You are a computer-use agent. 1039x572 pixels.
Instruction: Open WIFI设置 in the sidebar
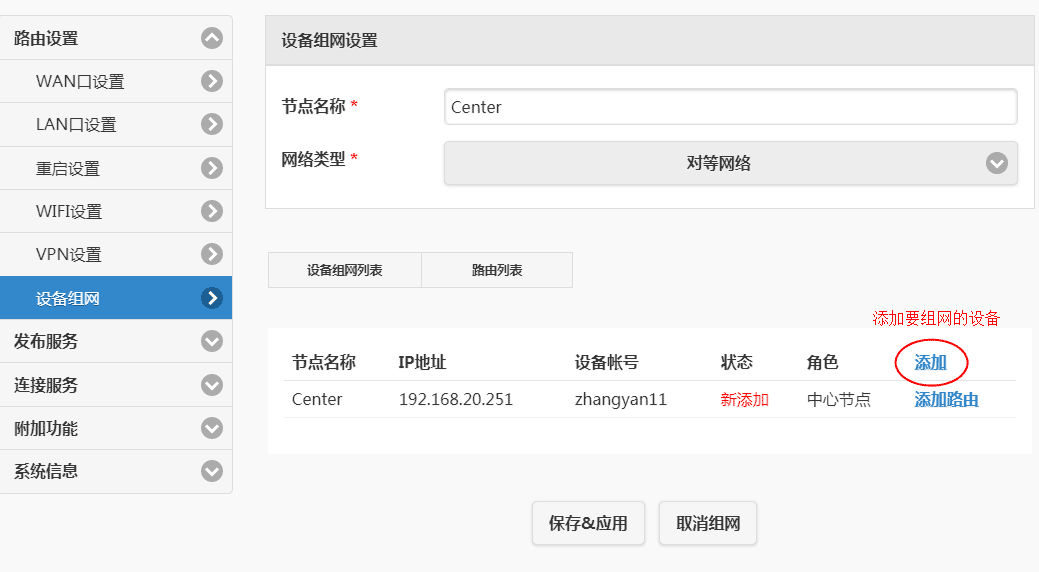tap(69, 212)
